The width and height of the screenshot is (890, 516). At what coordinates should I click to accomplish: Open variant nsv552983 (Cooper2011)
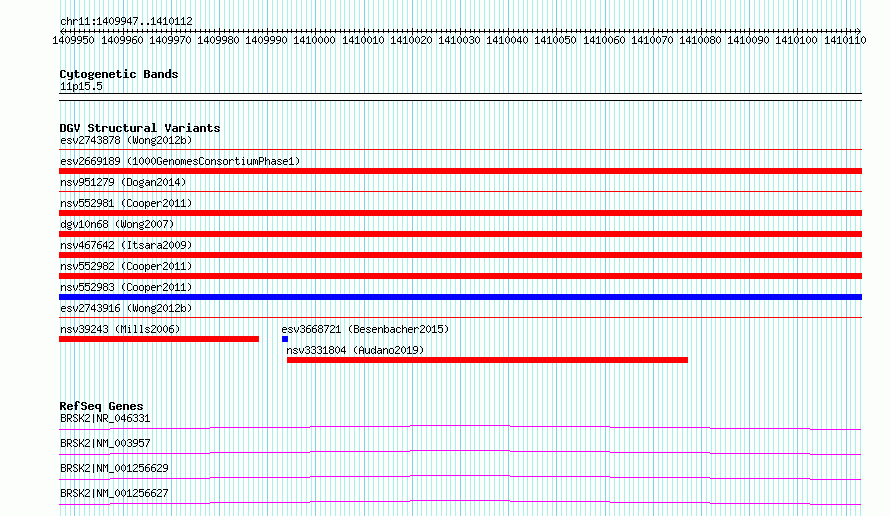click(x=126, y=287)
